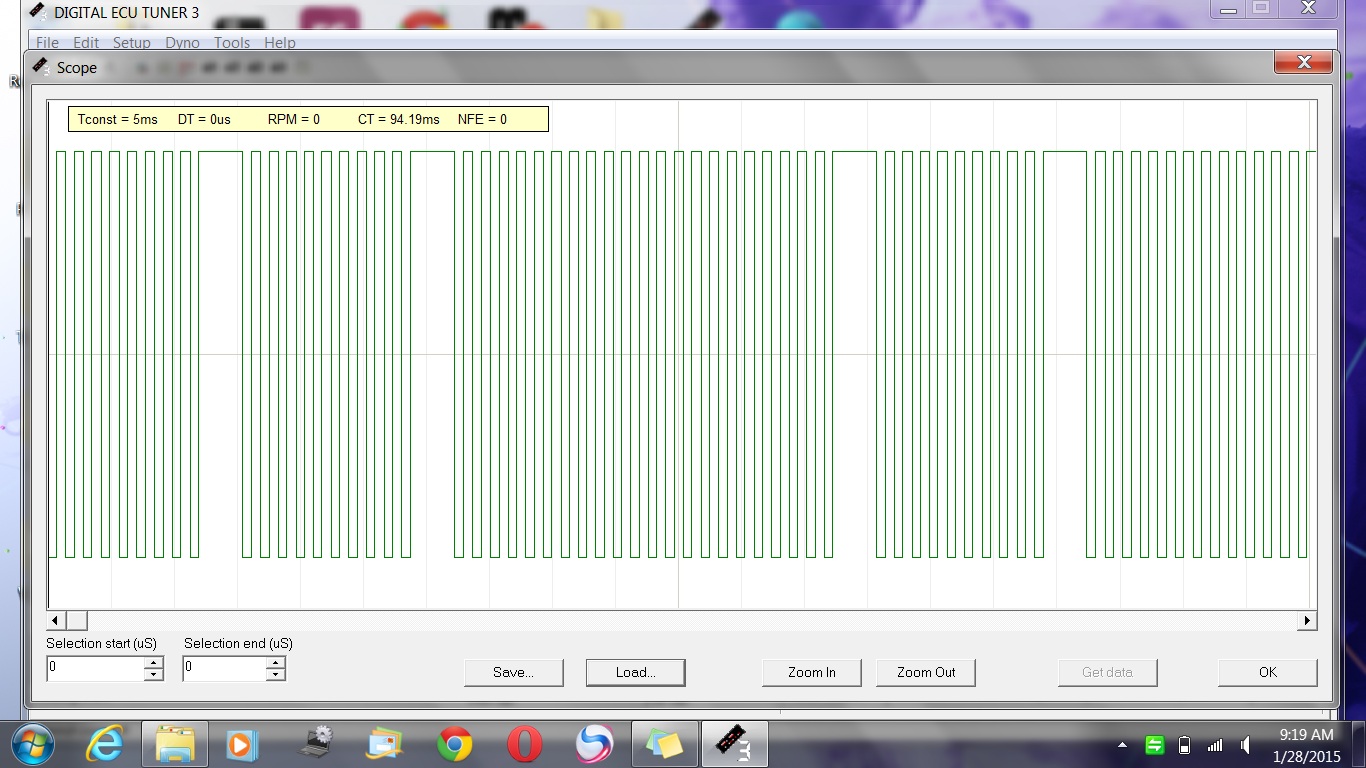Open the Setup menu
Image resolution: width=1366 pixels, height=768 pixels.
pyautogui.click(x=131, y=43)
